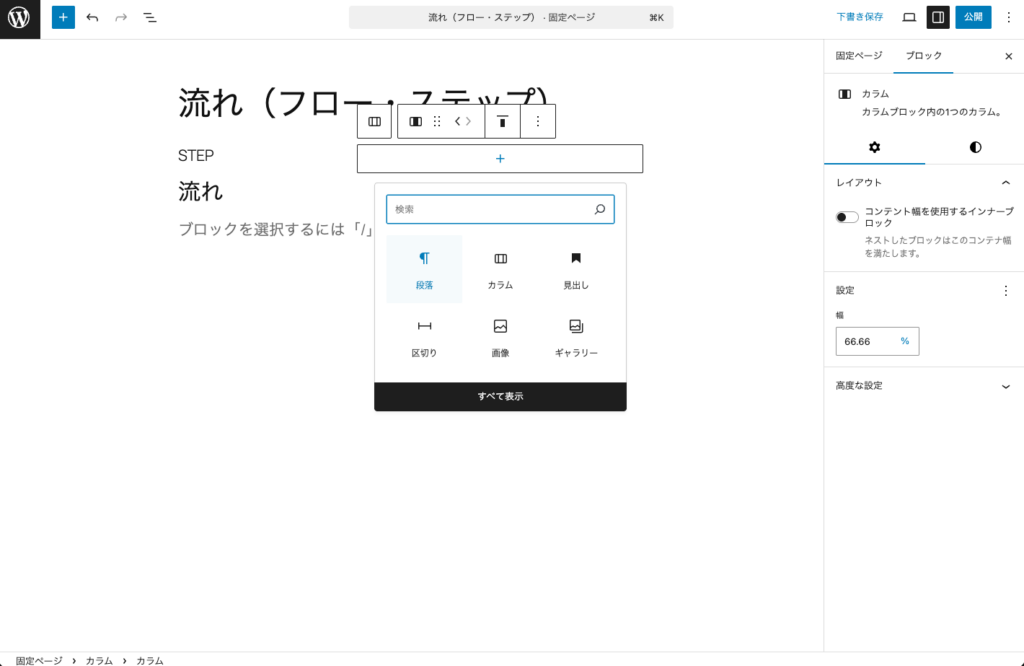
Task: Collapse the レイアウト panel
Action: [x=1008, y=182]
